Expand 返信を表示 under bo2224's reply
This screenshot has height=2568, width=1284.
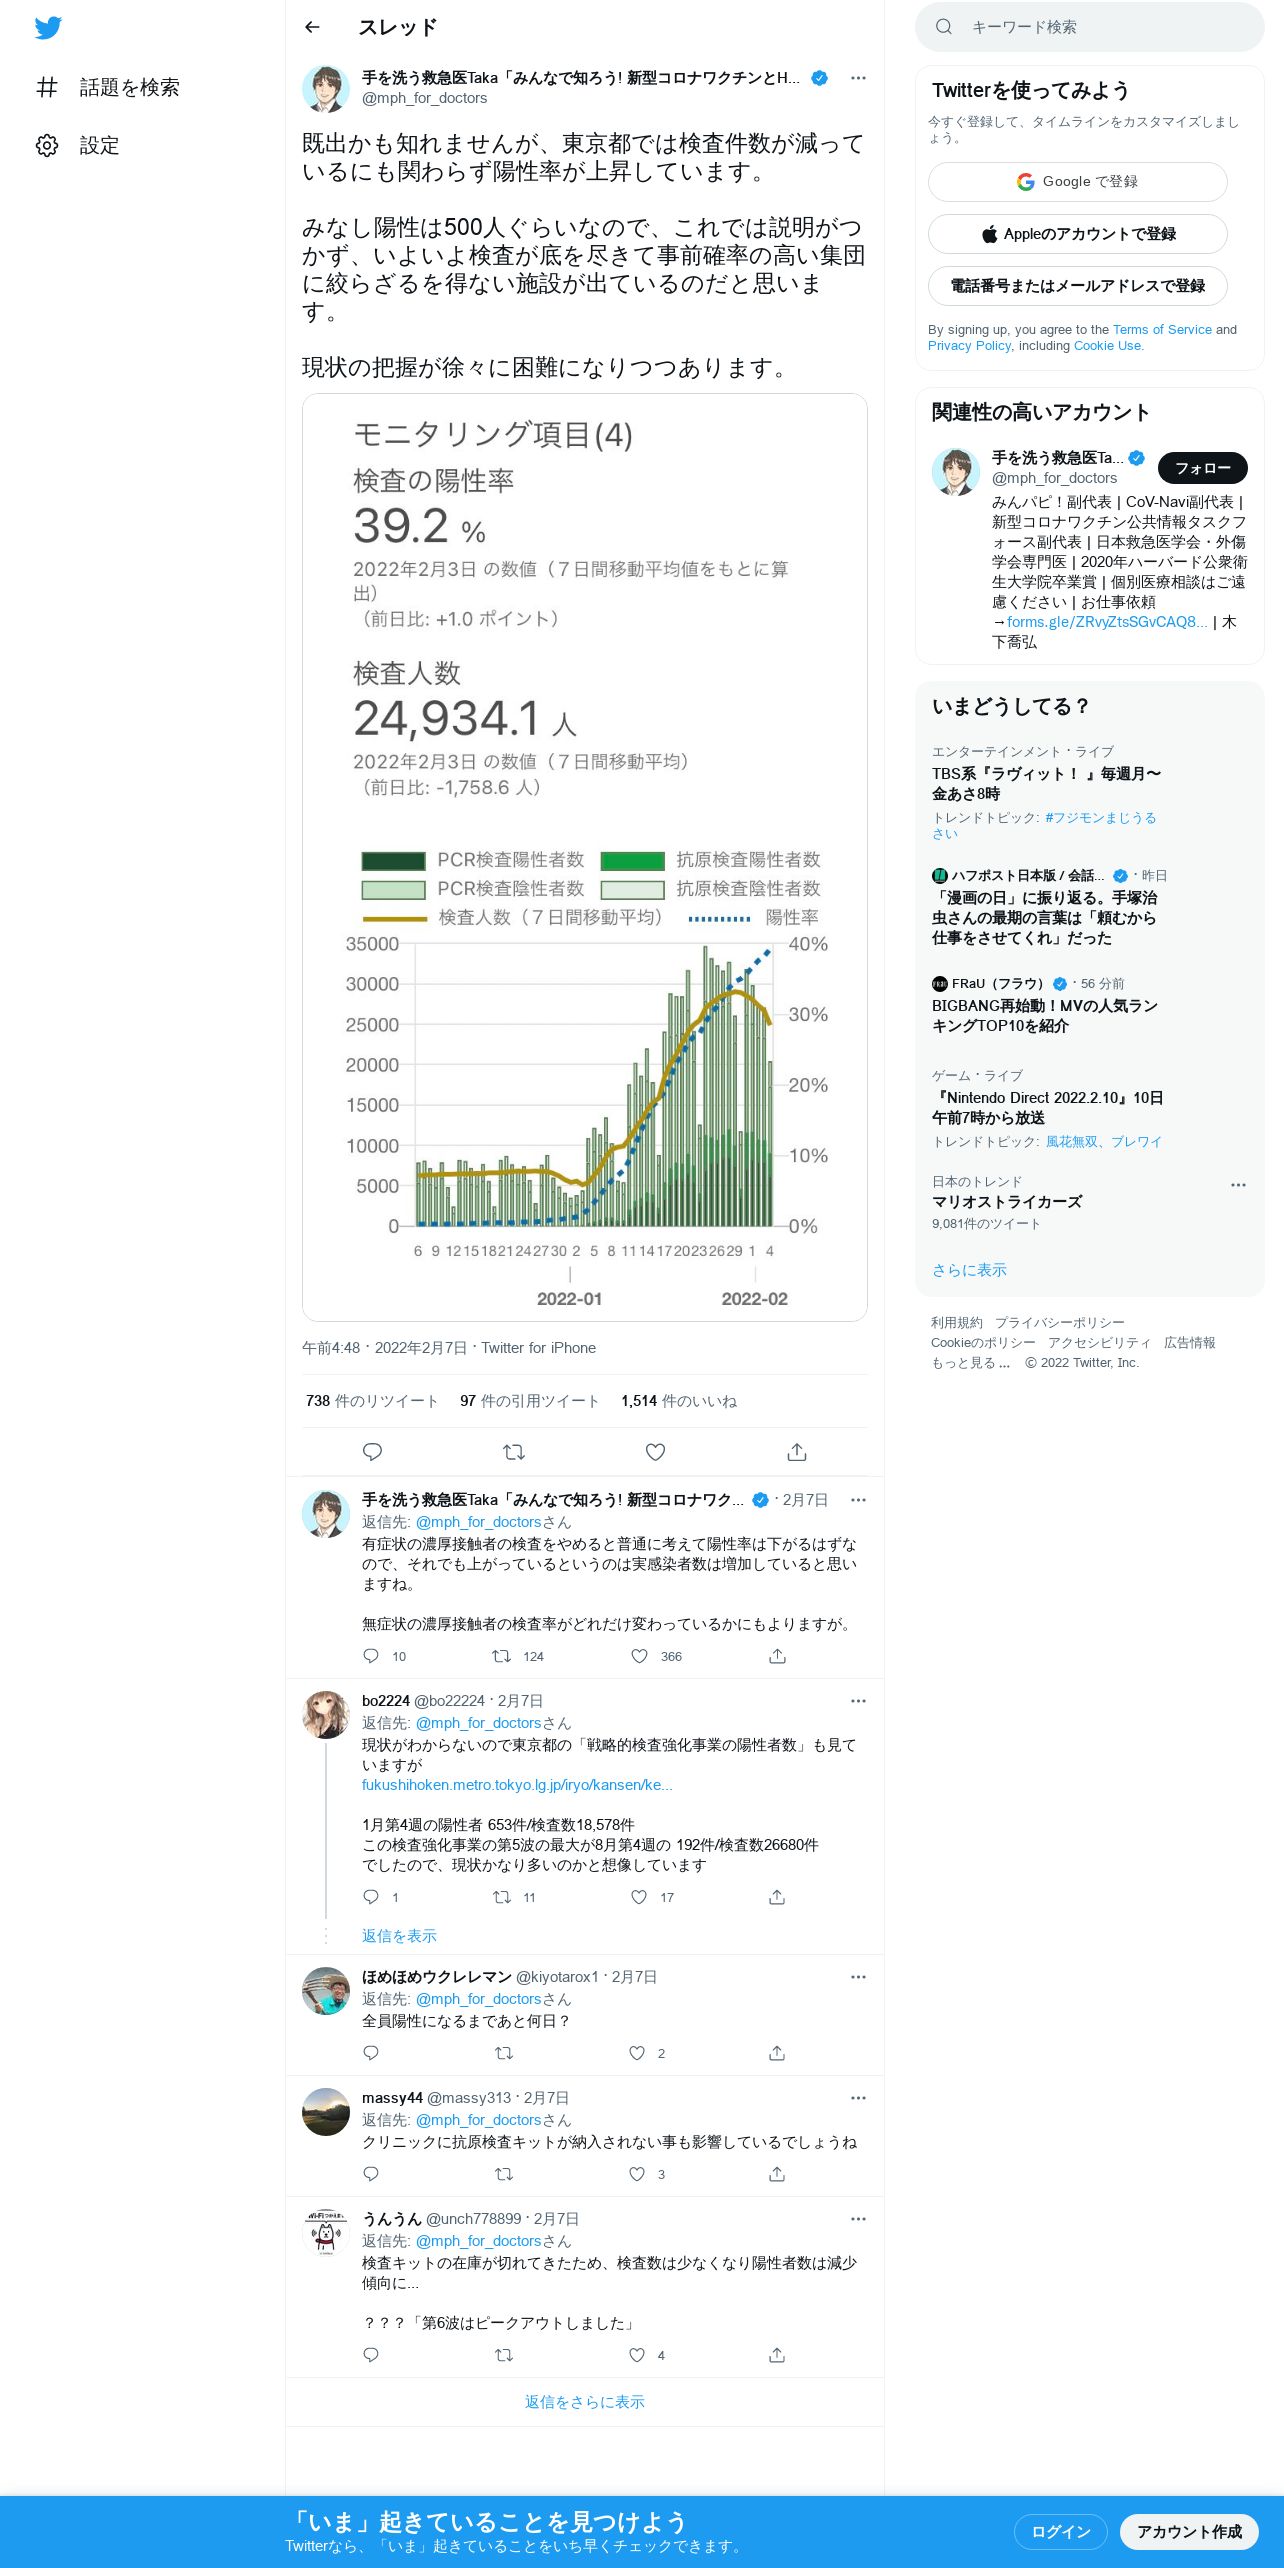pos(399,1936)
